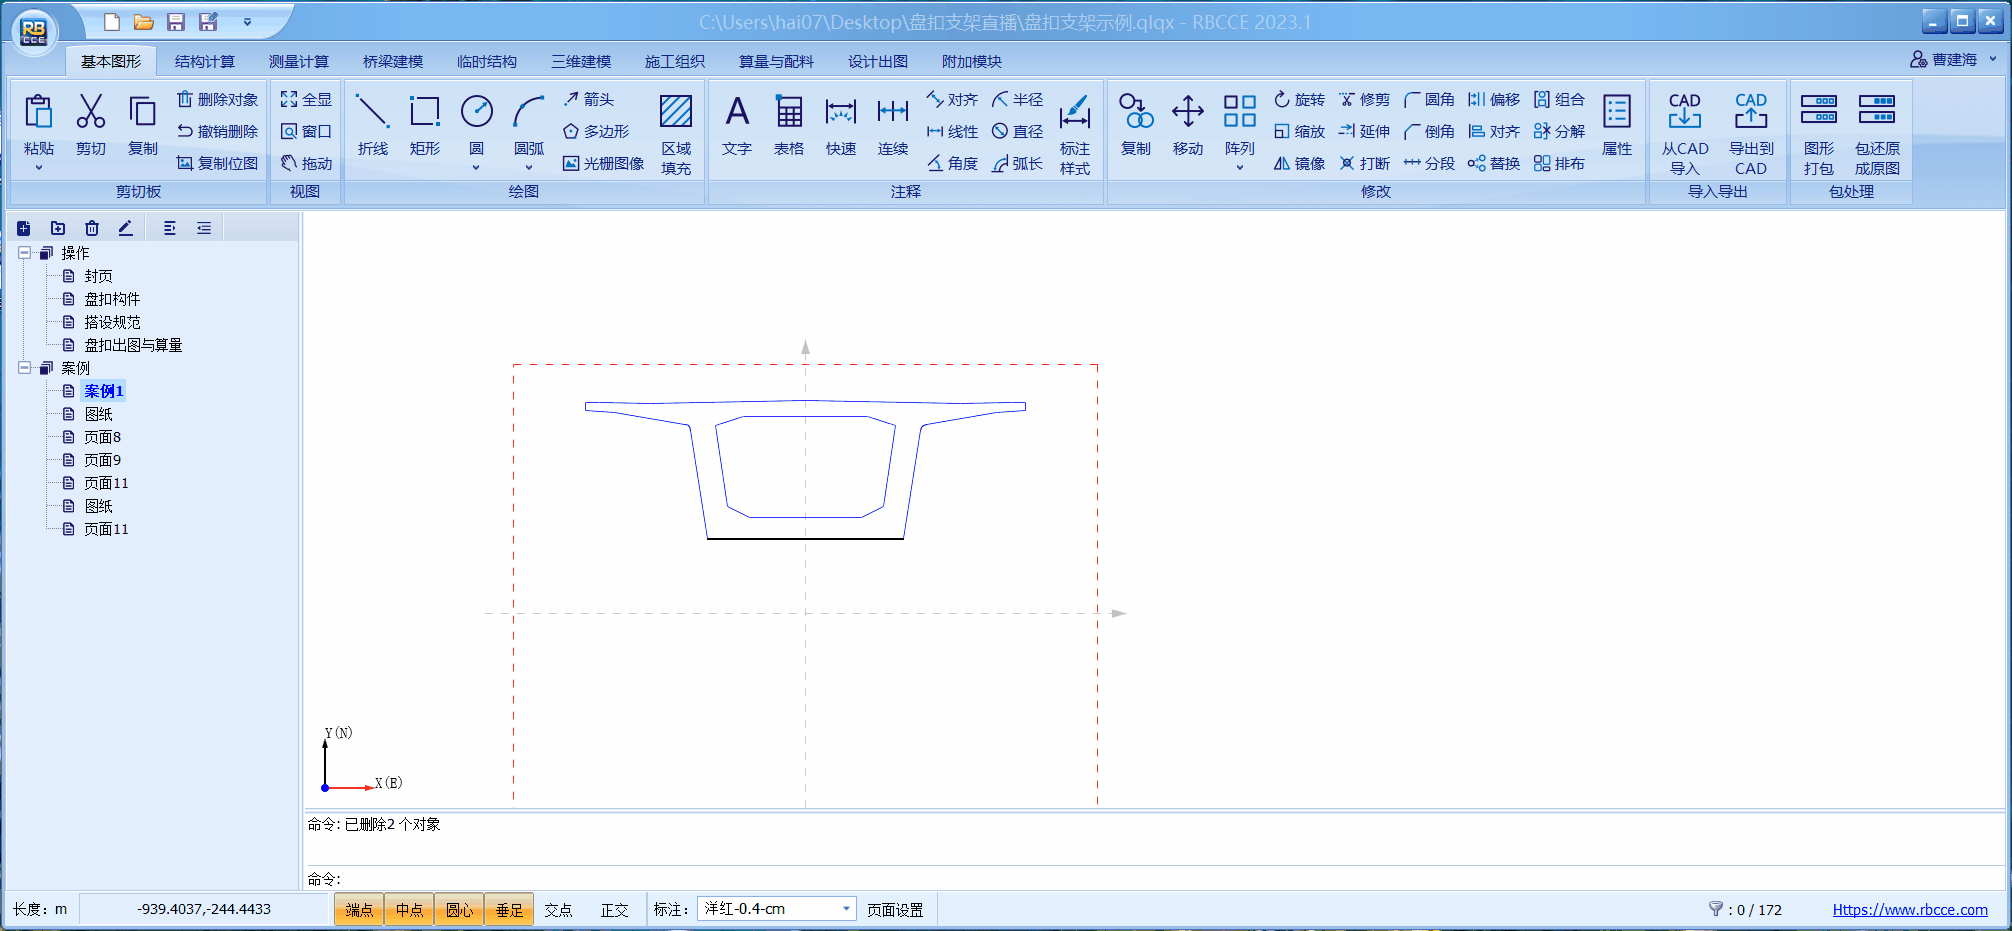Toggle 端点 endpoint snap off
2012x931 pixels.
pos(359,910)
